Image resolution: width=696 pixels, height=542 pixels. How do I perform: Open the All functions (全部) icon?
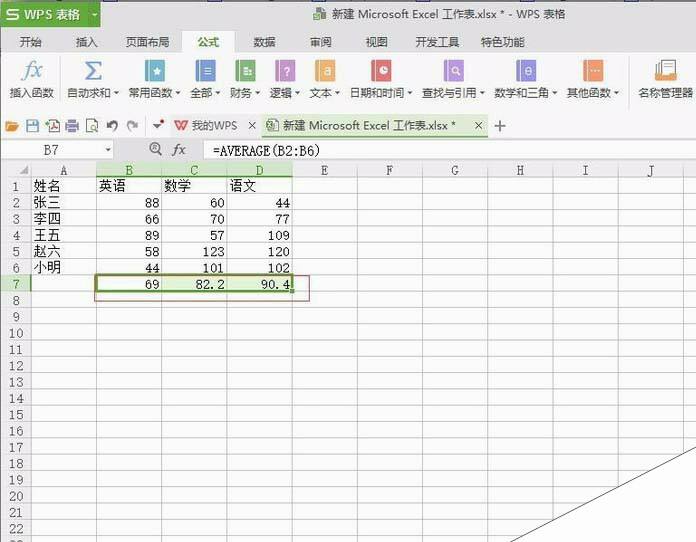click(x=206, y=71)
